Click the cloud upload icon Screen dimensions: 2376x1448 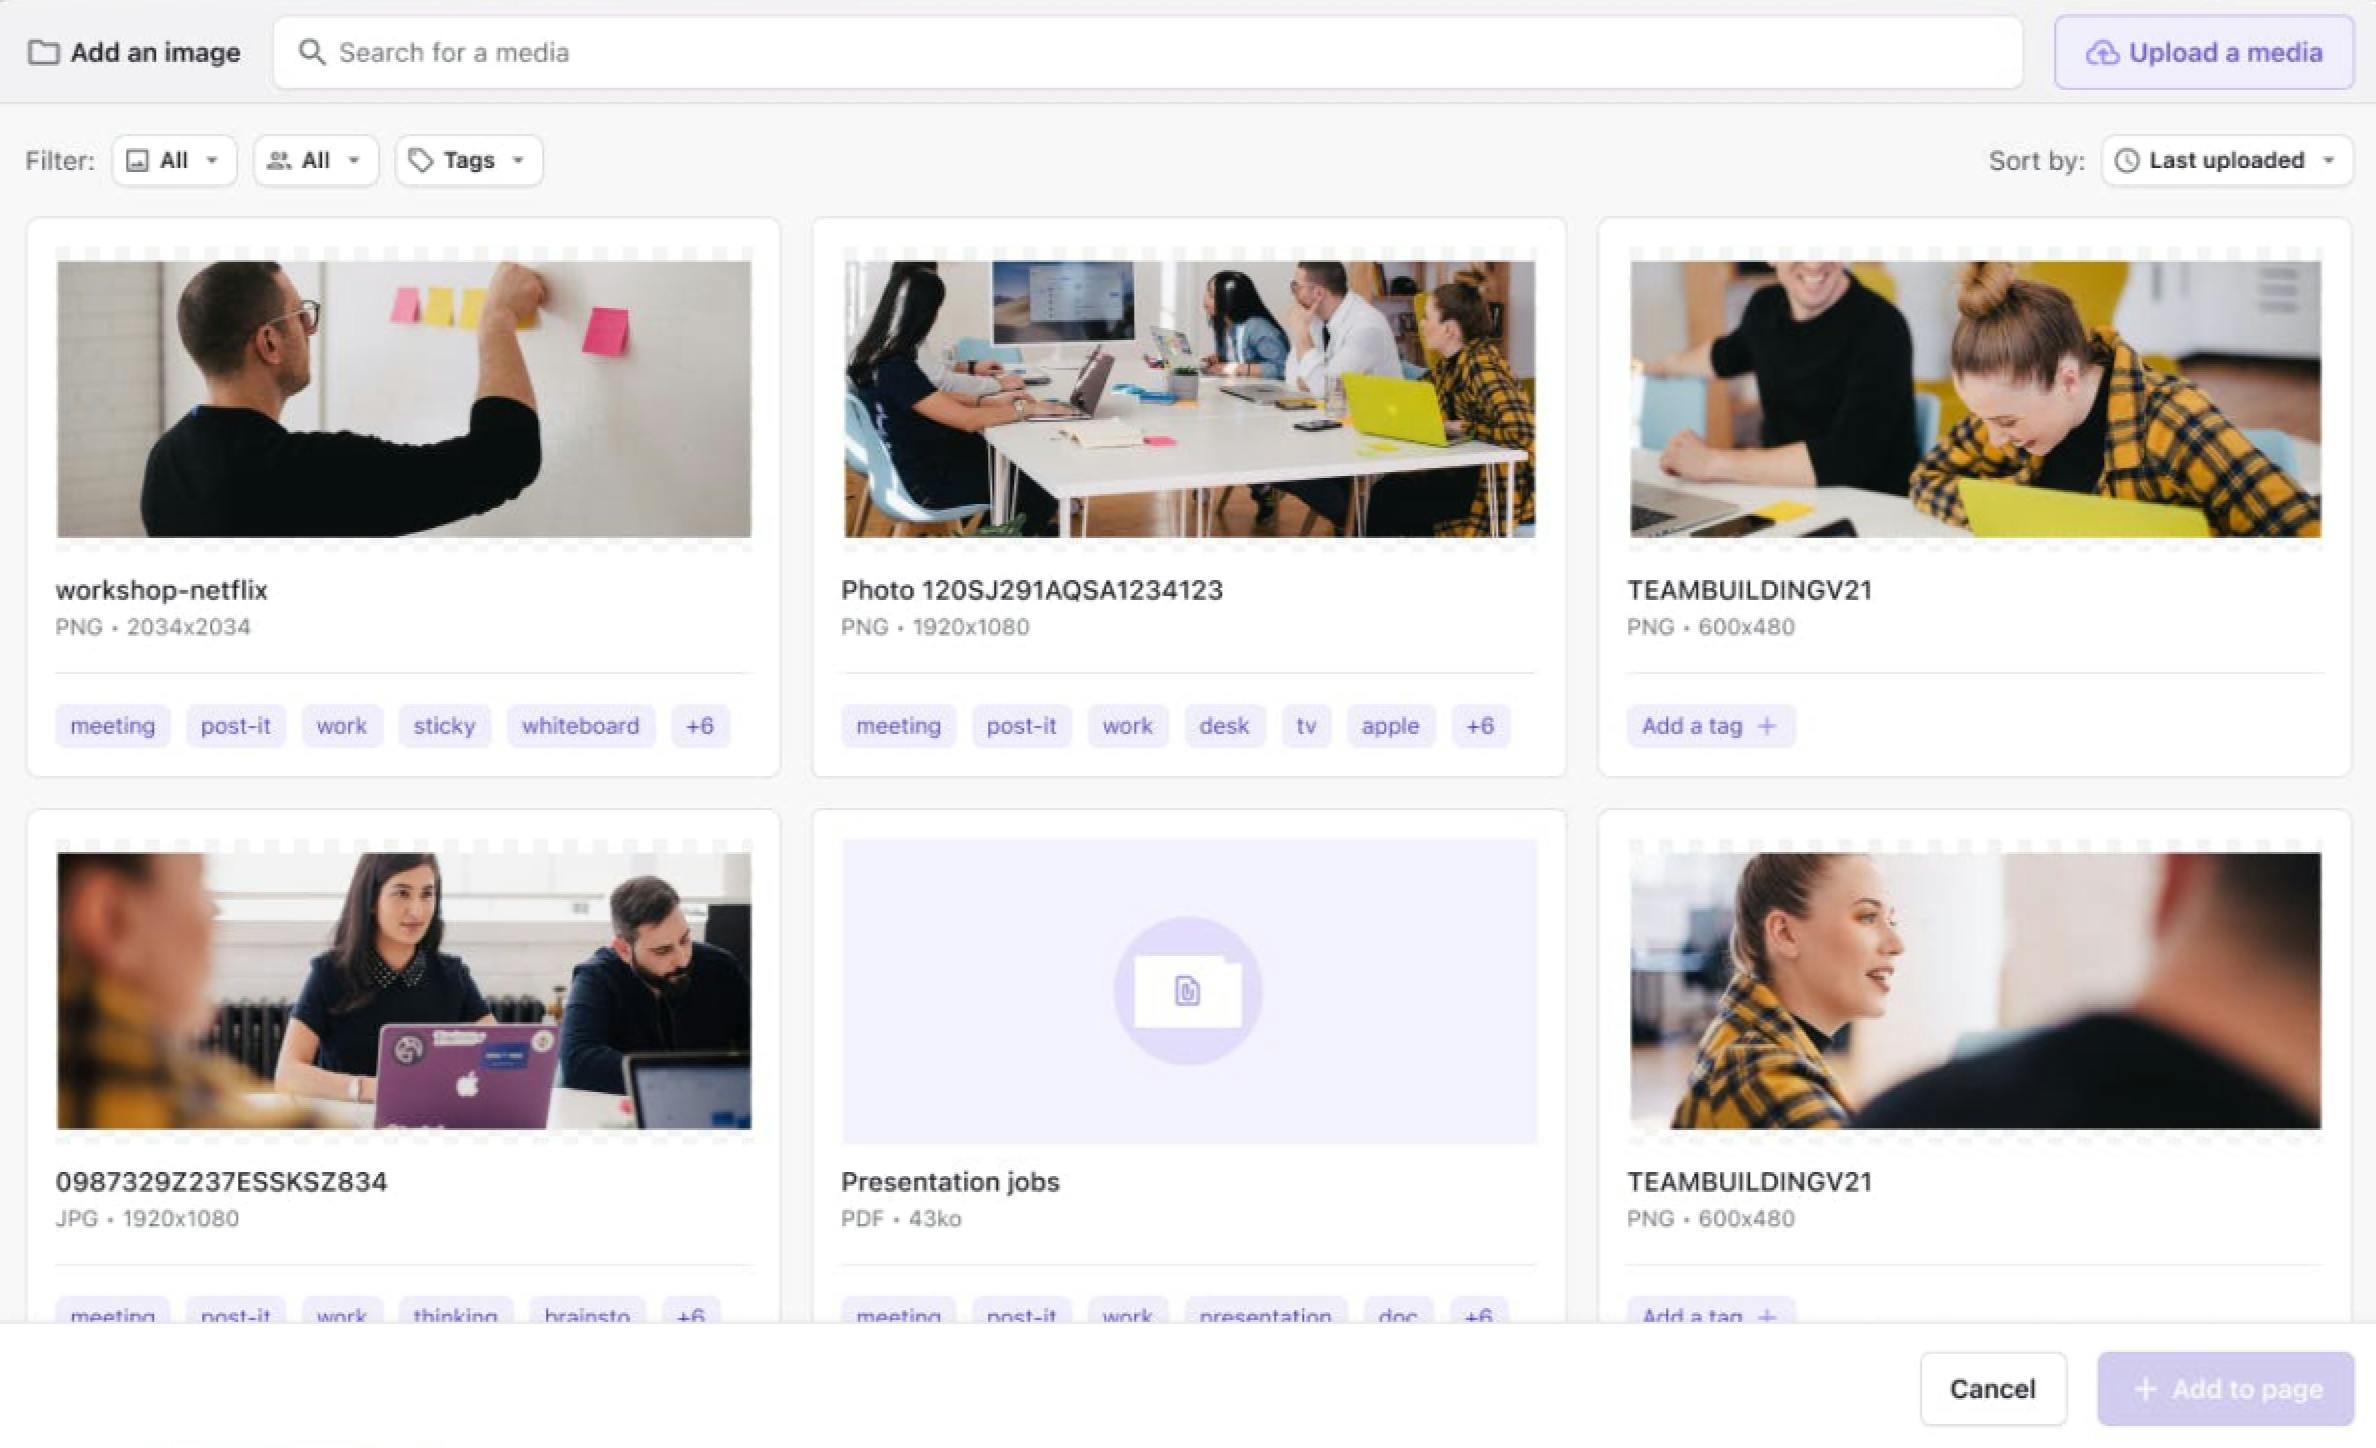point(2101,53)
